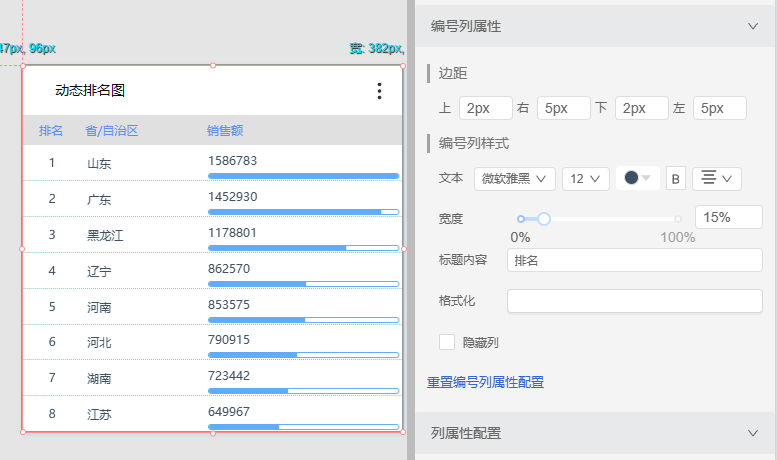
Task: Expand the 列属性配置 section
Action: (753, 433)
